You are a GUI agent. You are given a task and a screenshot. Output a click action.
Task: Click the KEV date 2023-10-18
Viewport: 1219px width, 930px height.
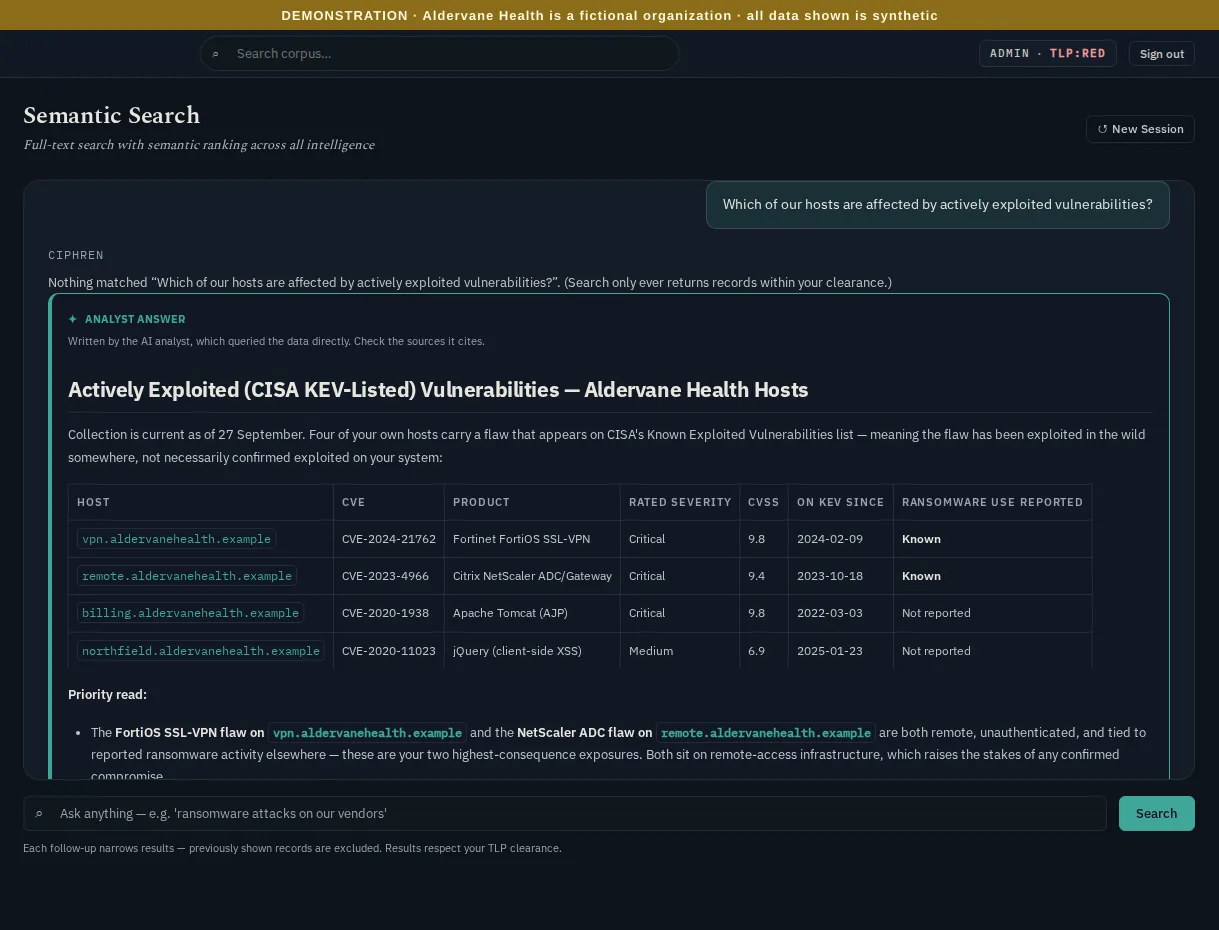[x=841, y=576]
